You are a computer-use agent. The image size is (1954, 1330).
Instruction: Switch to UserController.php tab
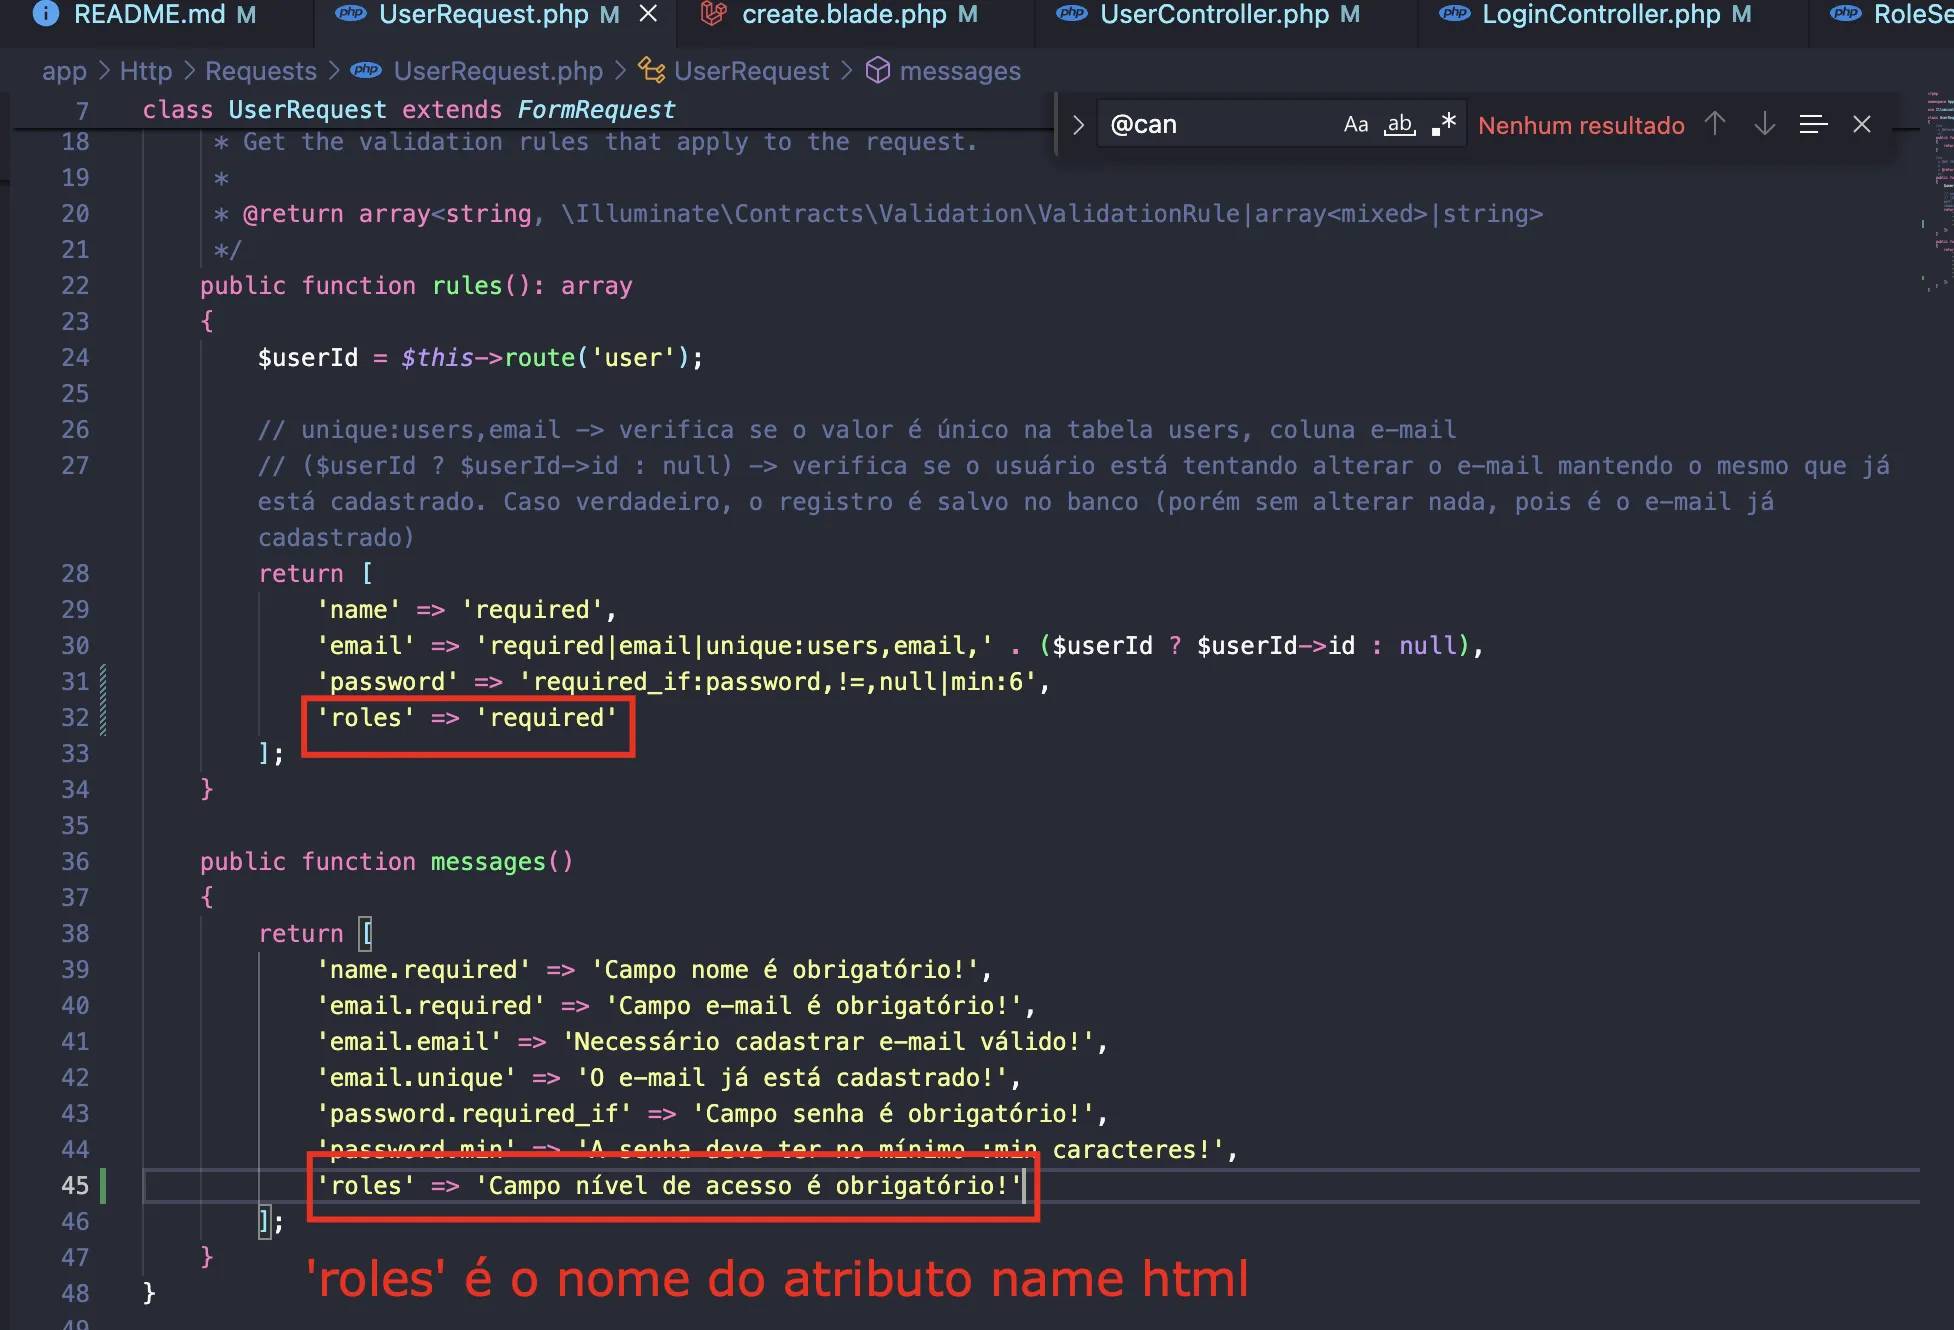[x=1213, y=14]
